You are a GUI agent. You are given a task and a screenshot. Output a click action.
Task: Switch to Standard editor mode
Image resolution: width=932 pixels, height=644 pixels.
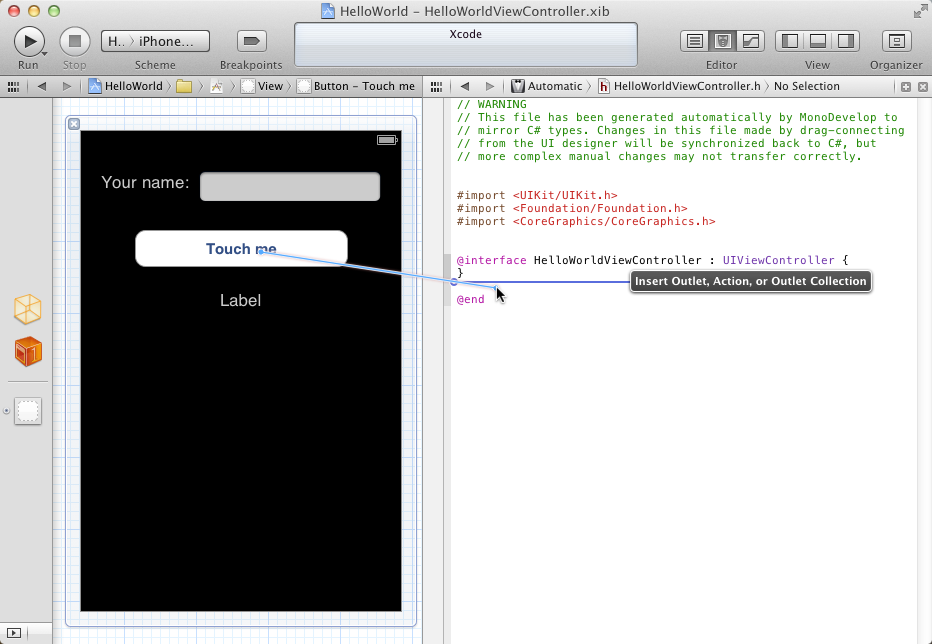(695, 41)
